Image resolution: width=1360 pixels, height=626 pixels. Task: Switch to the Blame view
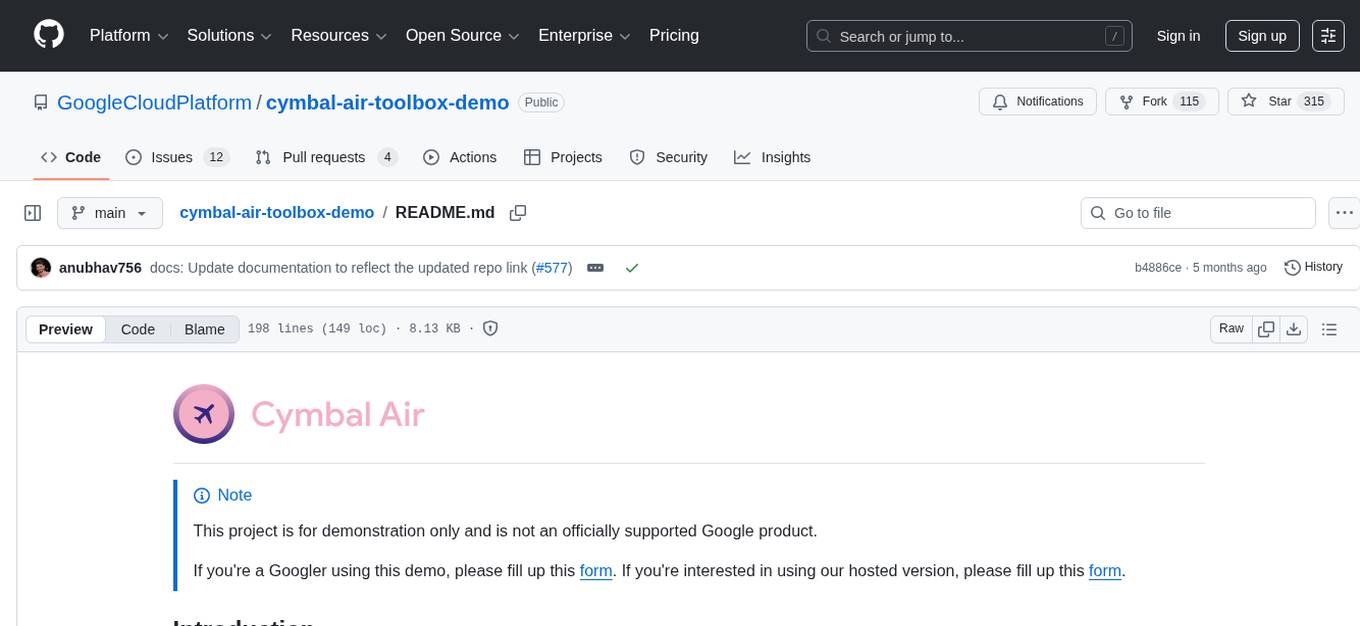tap(204, 329)
